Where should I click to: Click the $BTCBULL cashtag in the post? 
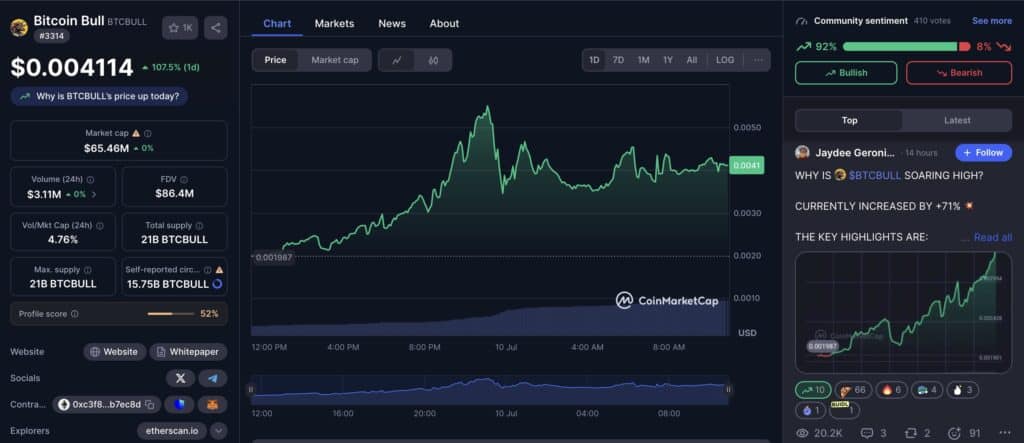coord(875,175)
